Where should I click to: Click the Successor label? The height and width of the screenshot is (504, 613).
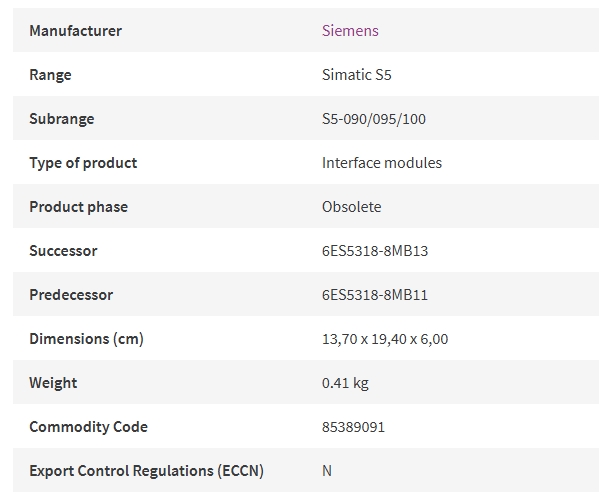click(63, 251)
